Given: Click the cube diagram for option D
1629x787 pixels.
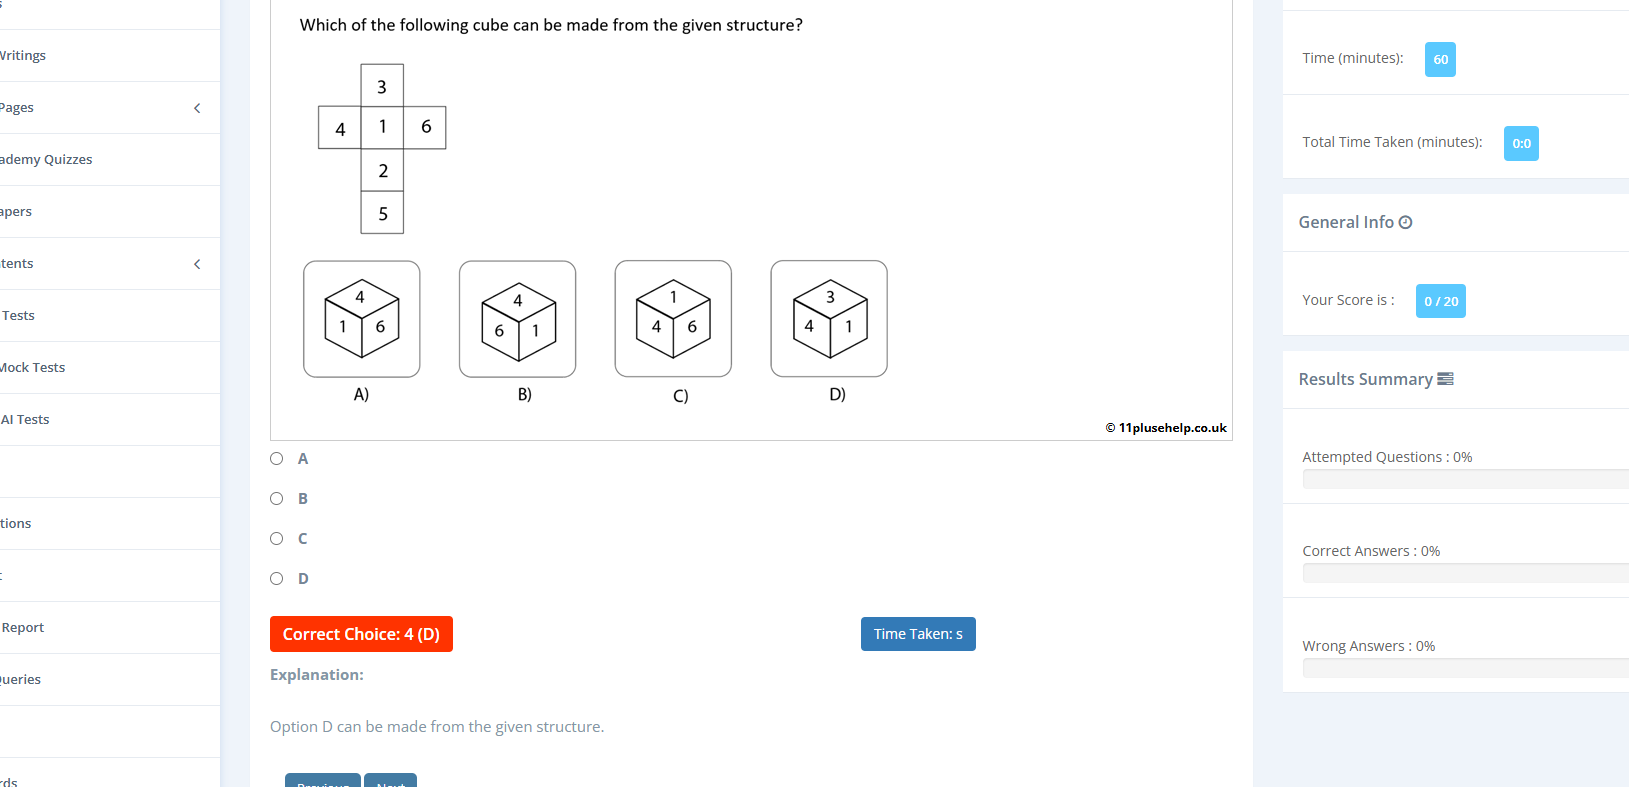Looking at the screenshot, I should 828,319.
